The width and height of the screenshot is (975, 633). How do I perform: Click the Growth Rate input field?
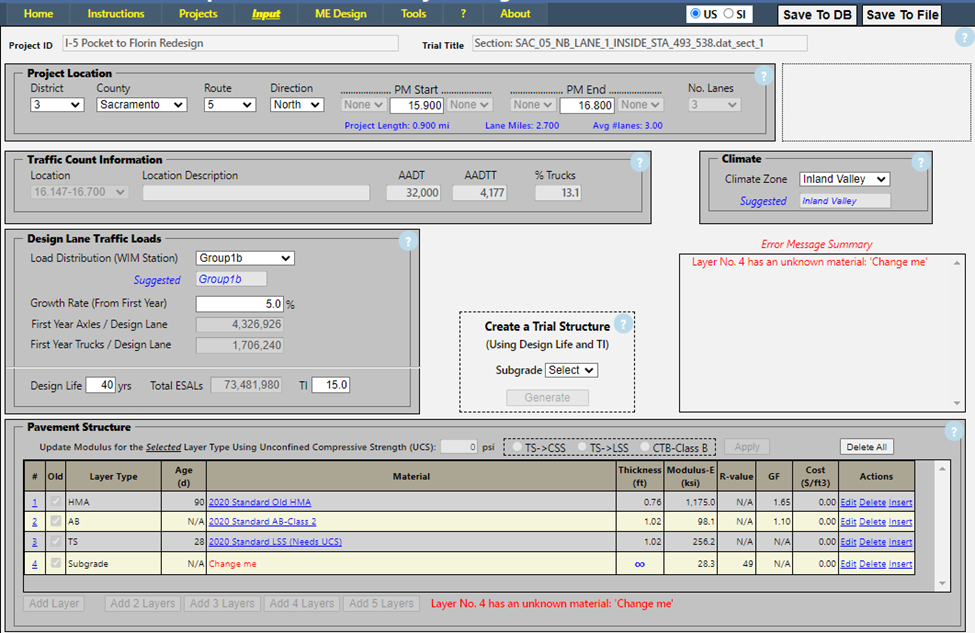pos(240,304)
